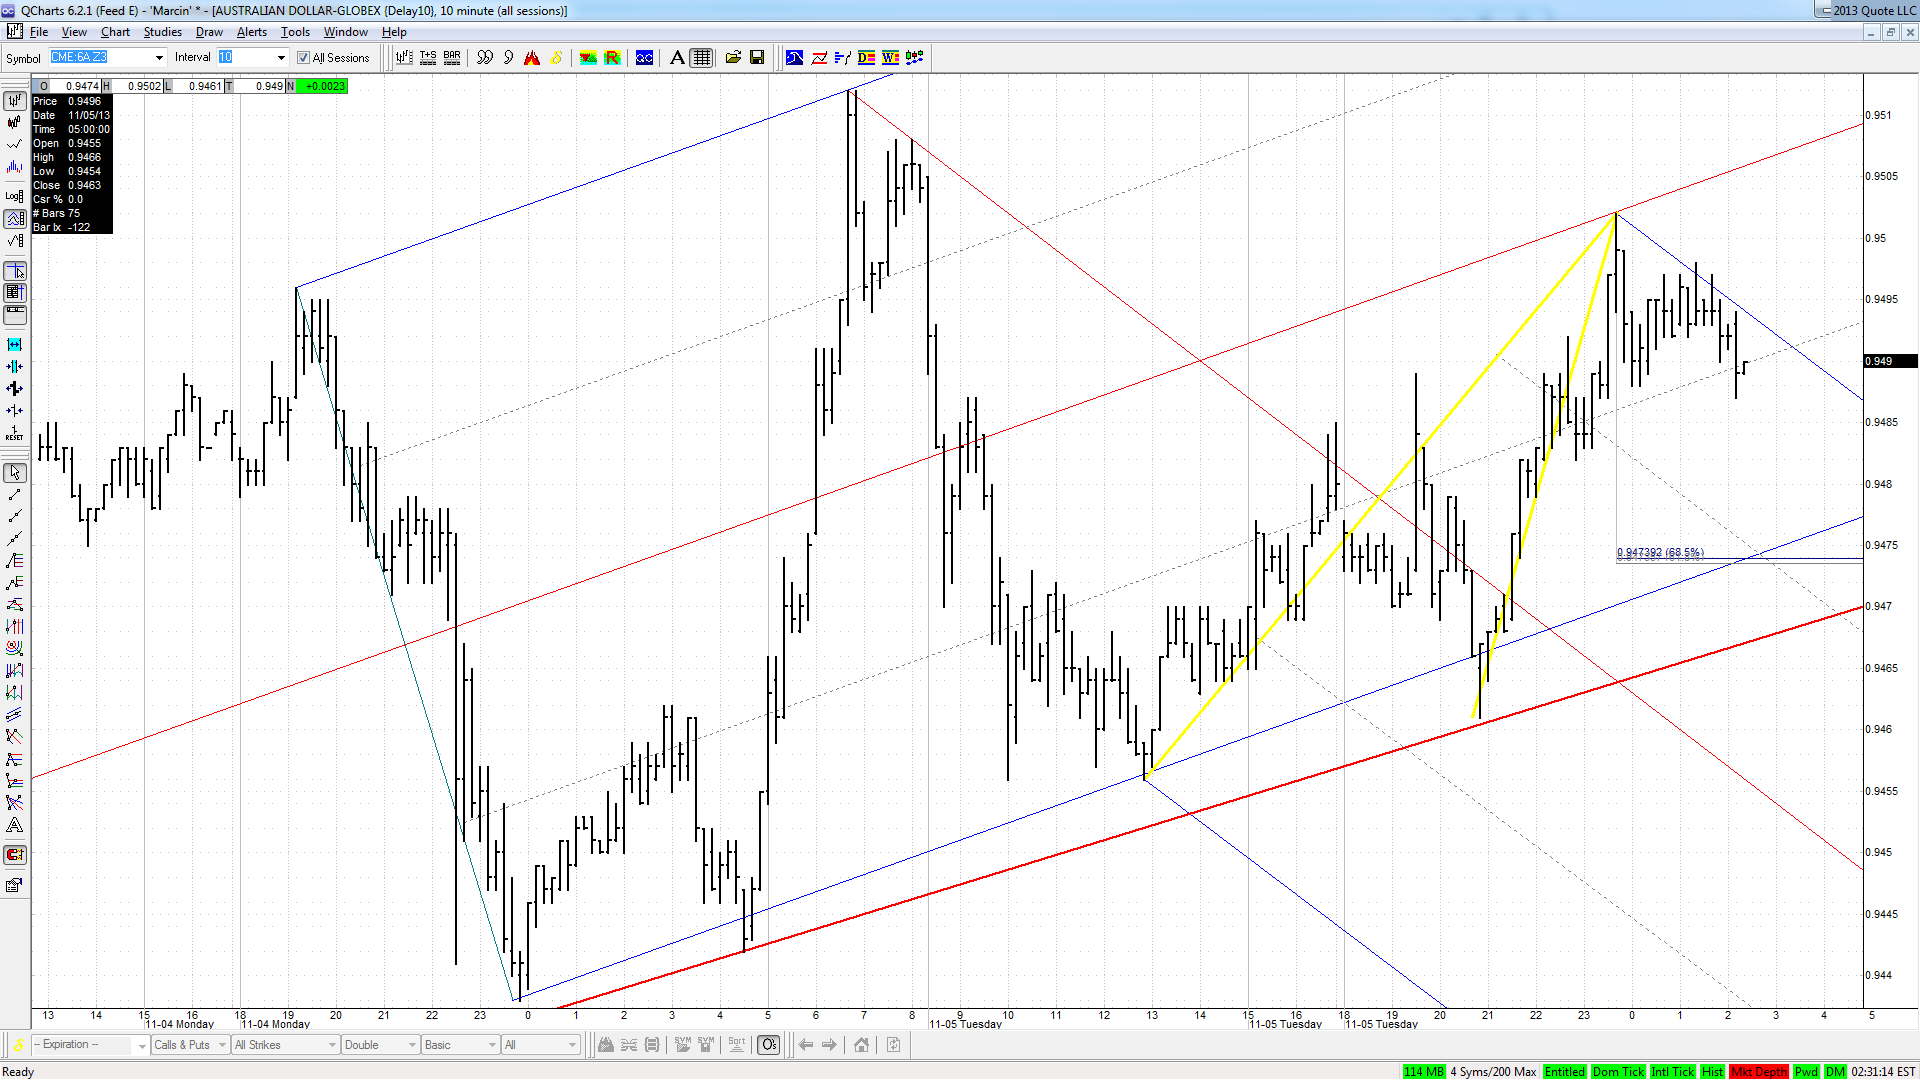Click the yellow delta icon in top toolbar

556,58
